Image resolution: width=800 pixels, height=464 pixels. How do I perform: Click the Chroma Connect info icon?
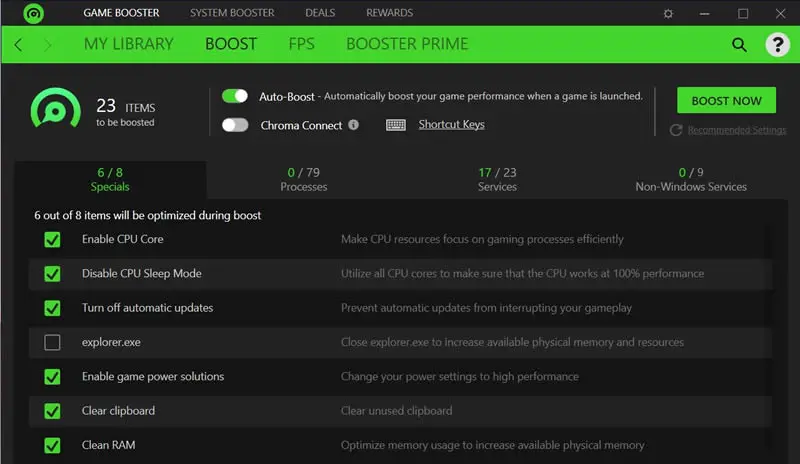coord(354,125)
